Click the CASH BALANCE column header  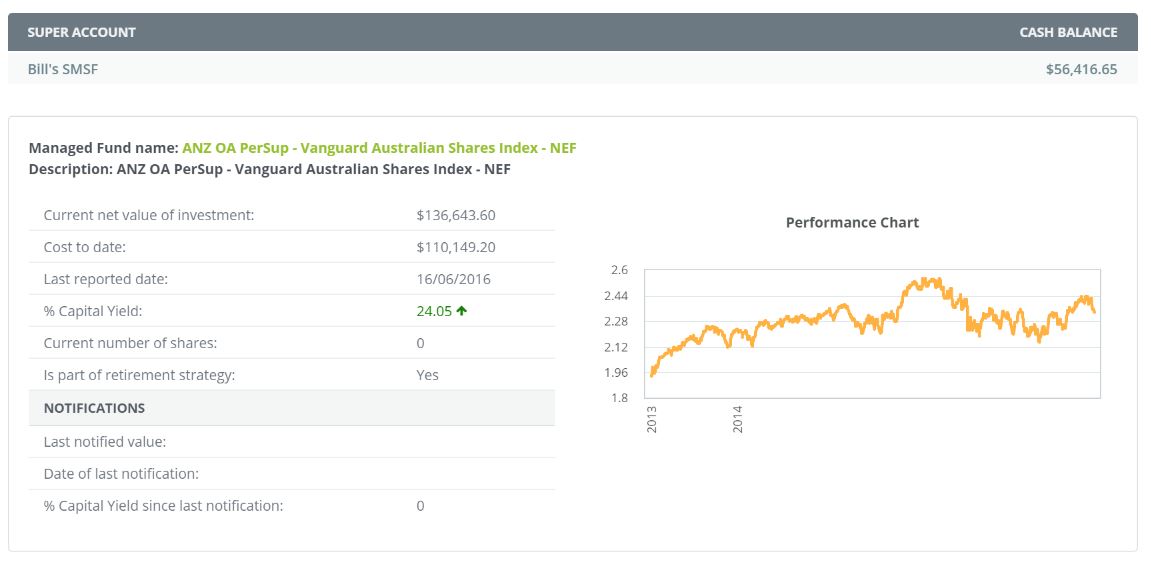(x=1068, y=32)
